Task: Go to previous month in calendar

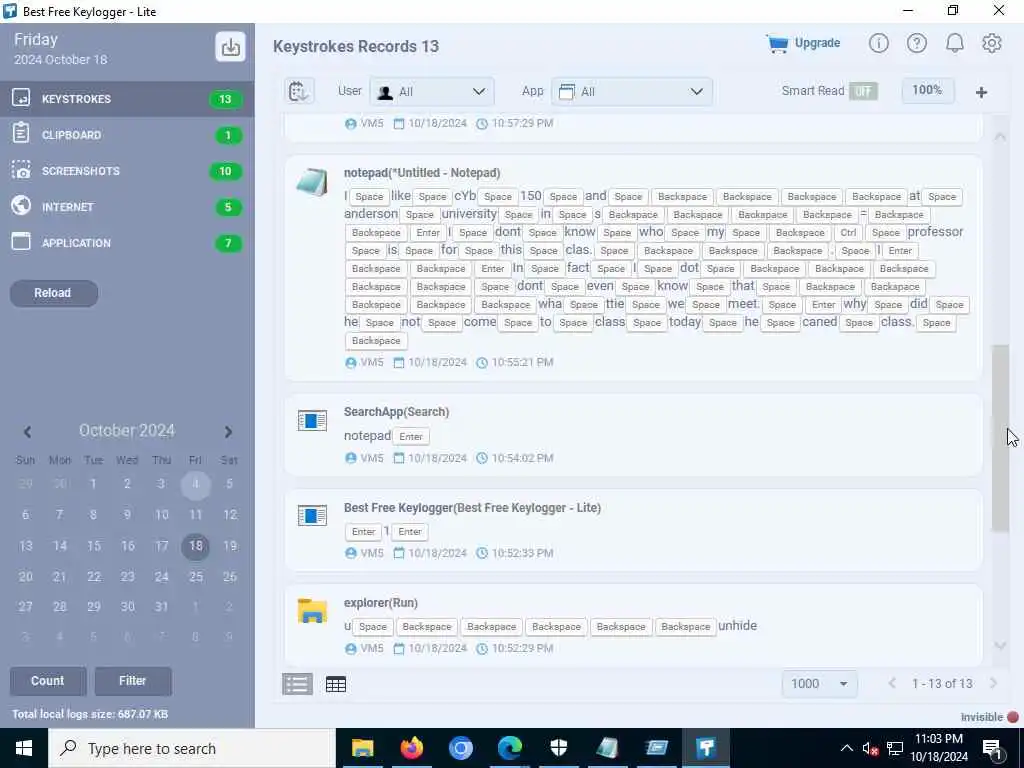Action: (x=27, y=432)
